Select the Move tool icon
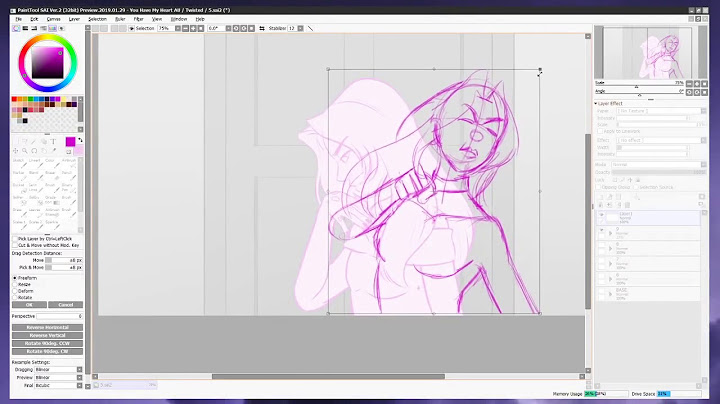The height and width of the screenshot is (404, 720). (x=15, y=151)
